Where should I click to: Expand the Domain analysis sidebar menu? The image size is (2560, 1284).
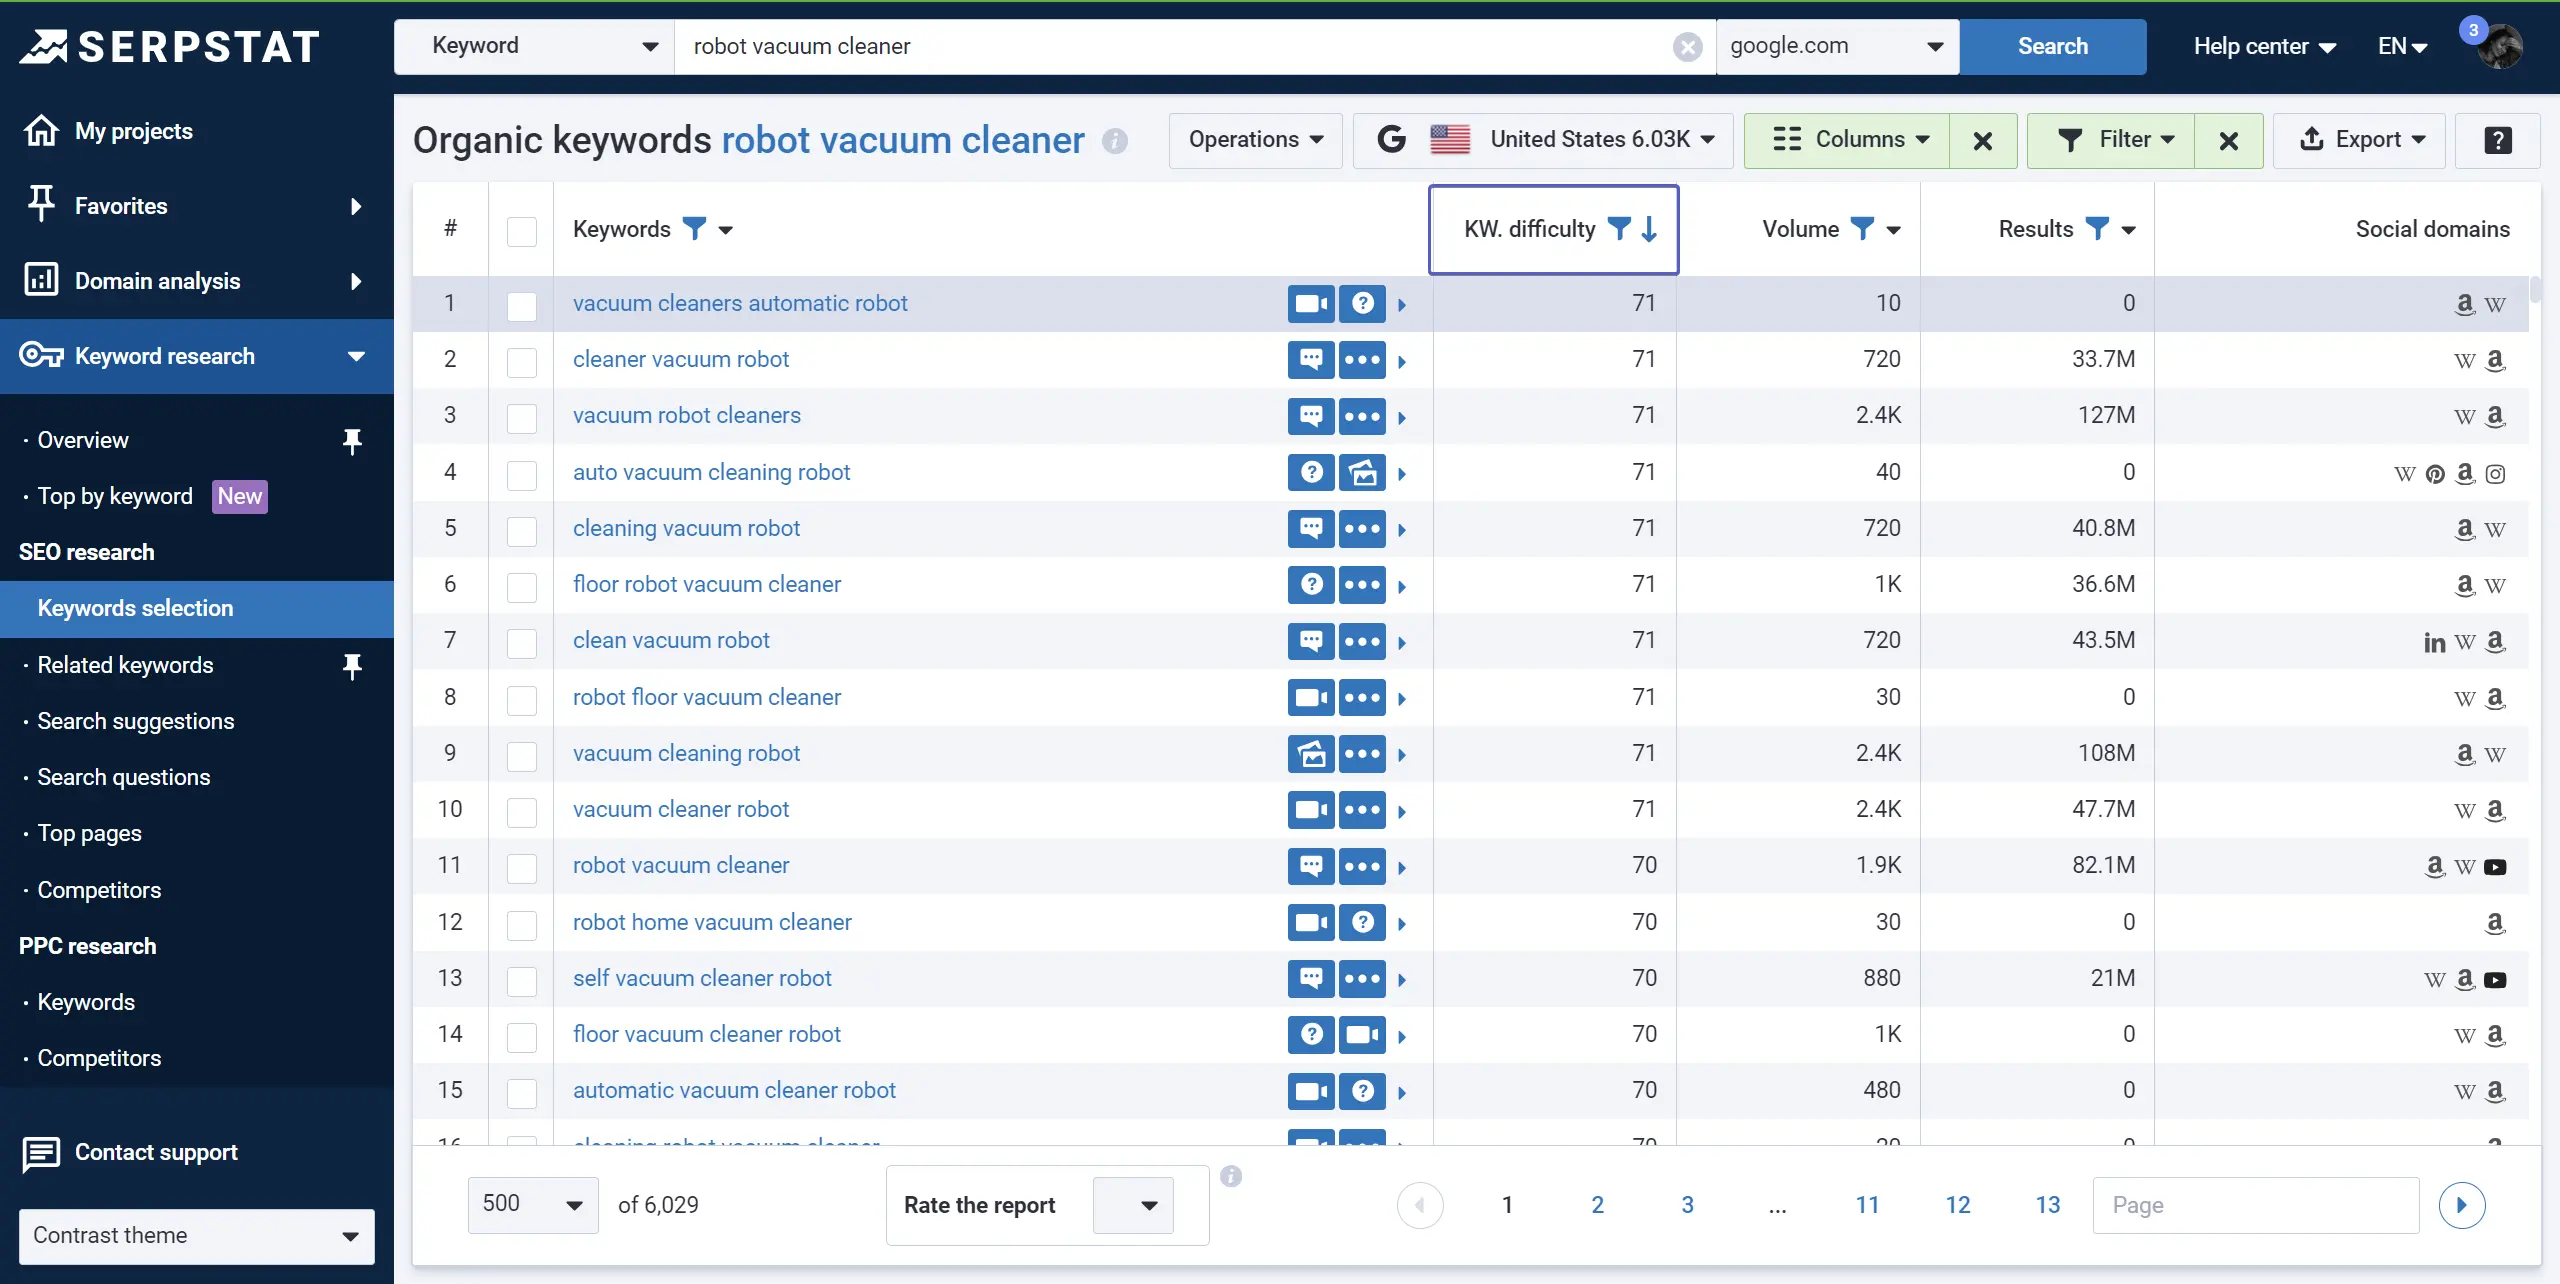197,281
